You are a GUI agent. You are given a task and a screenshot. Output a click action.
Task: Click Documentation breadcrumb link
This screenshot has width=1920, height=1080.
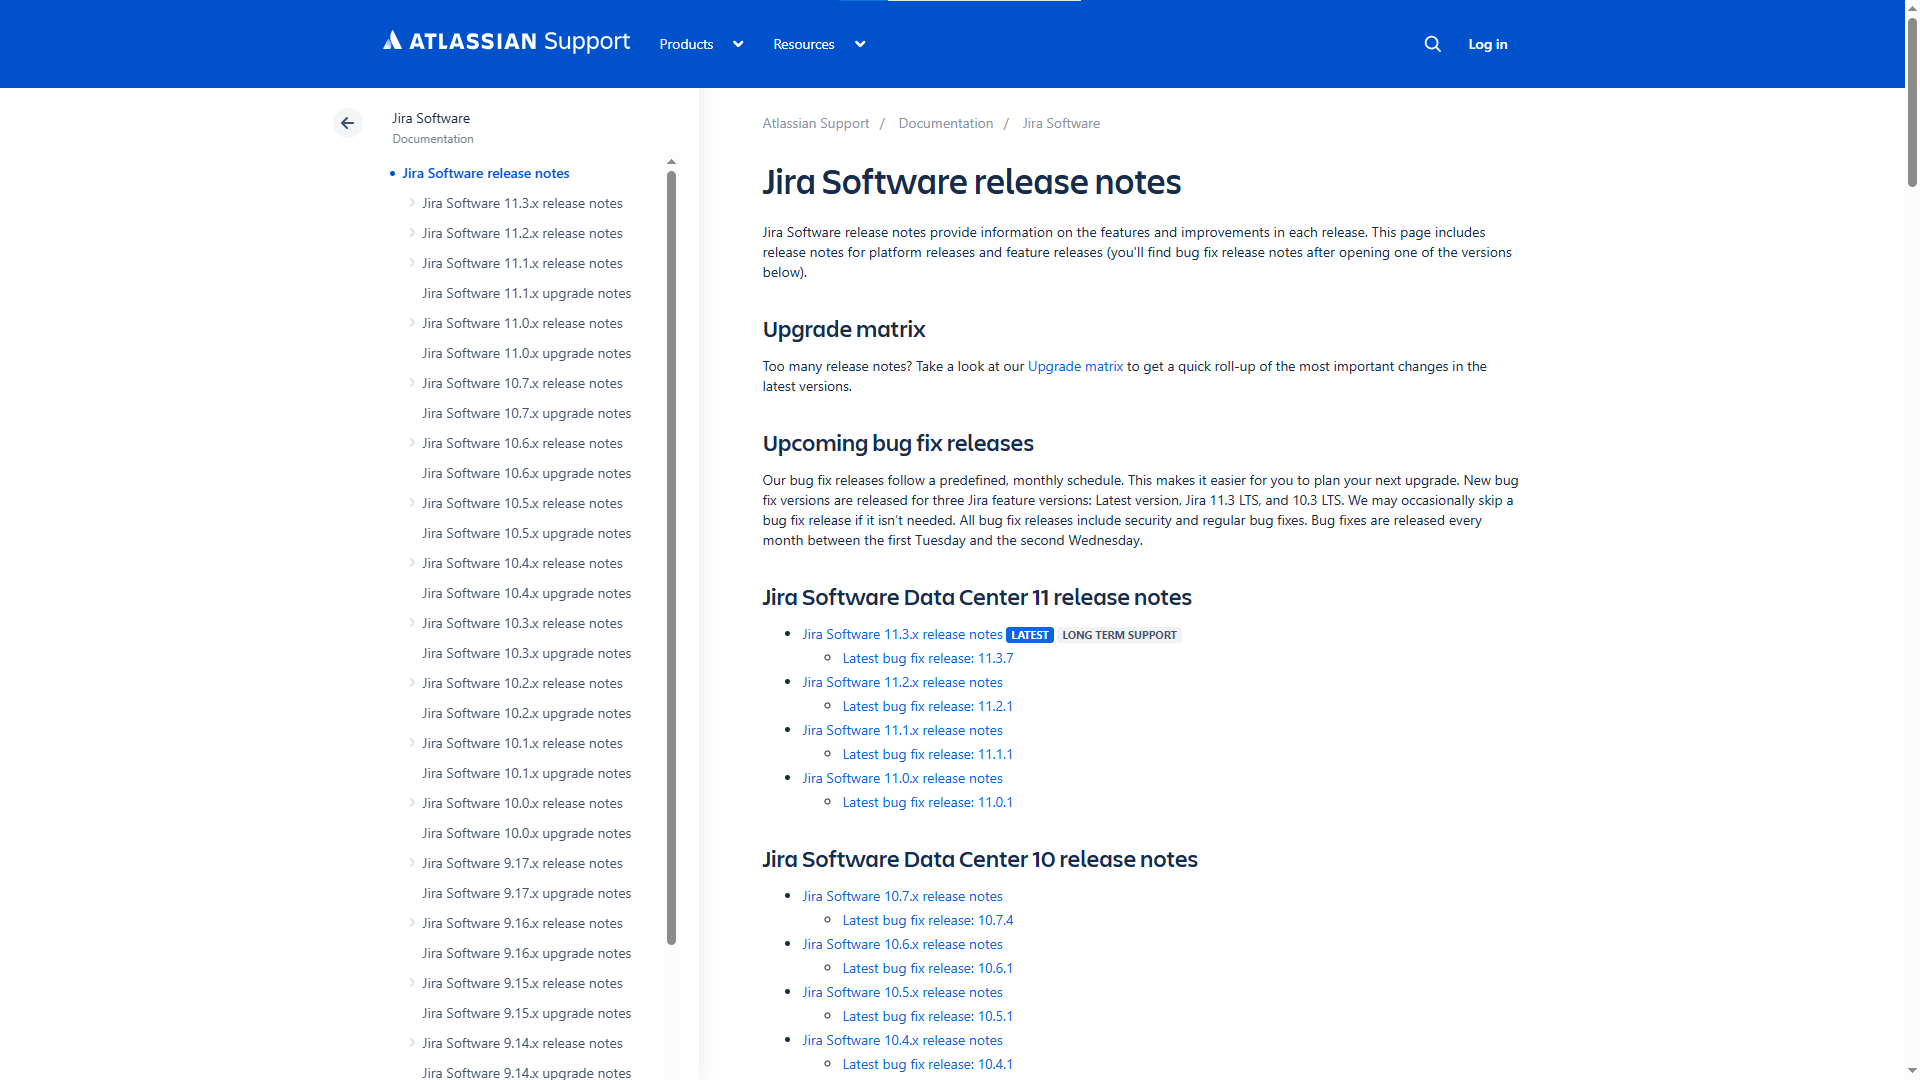(945, 123)
